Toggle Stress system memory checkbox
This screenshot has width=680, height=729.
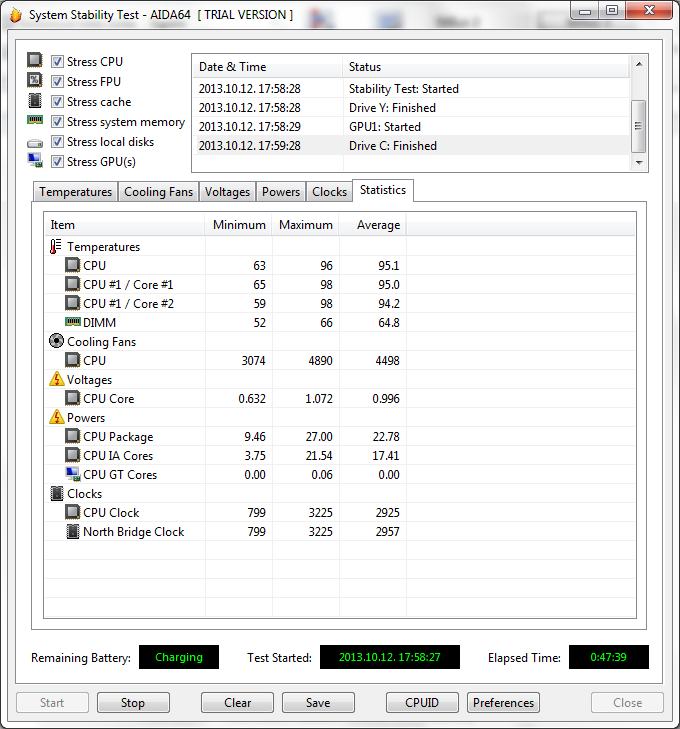point(57,121)
